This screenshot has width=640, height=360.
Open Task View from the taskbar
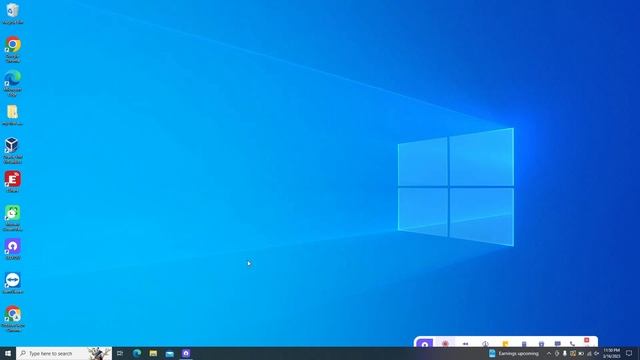click(x=120, y=353)
